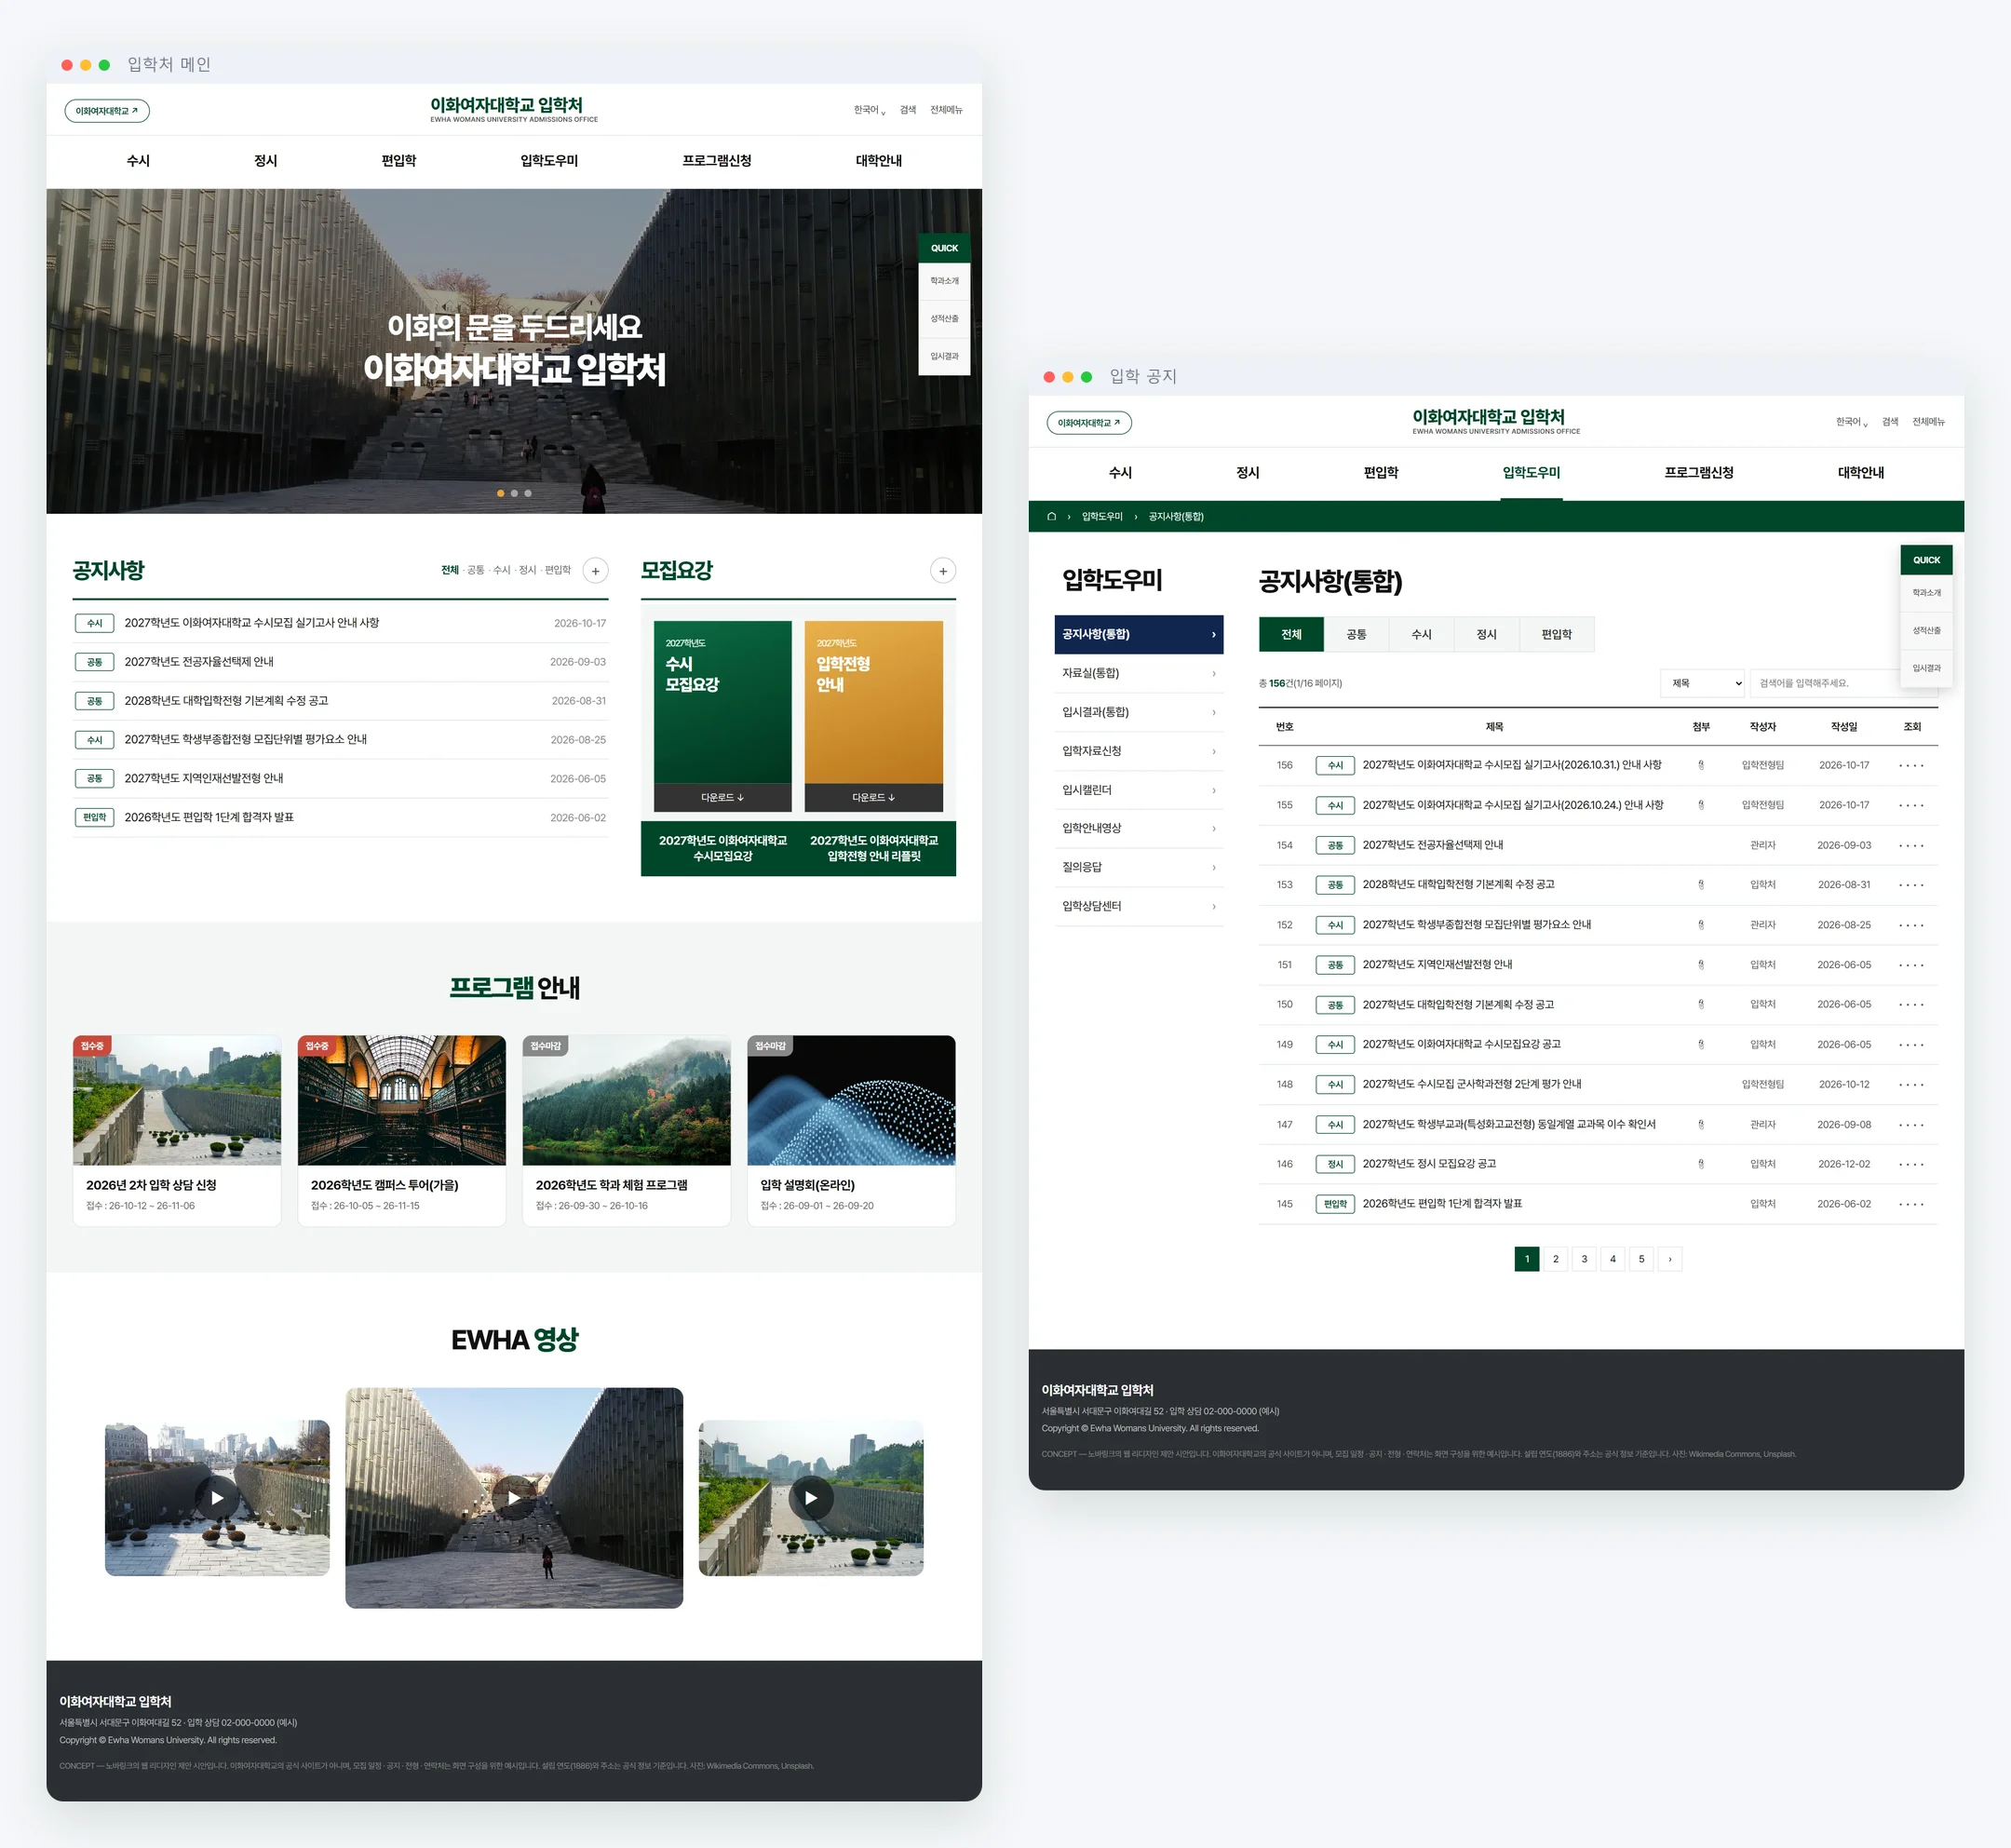Open the 대학안내 menu in the 입학 공지 window
This screenshot has width=2011, height=1848.
1860,473
